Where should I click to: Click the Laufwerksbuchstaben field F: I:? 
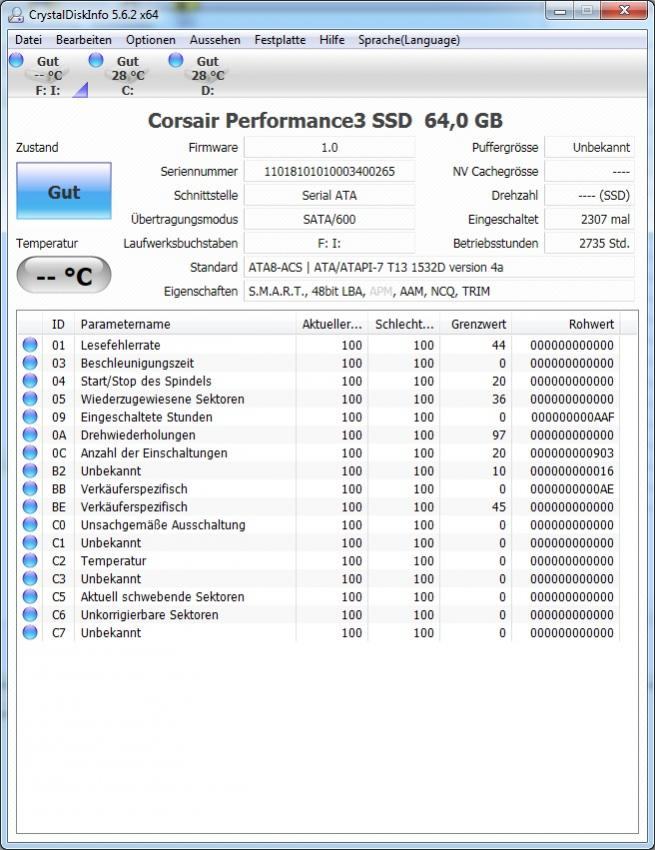pyautogui.click(x=330, y=243)
